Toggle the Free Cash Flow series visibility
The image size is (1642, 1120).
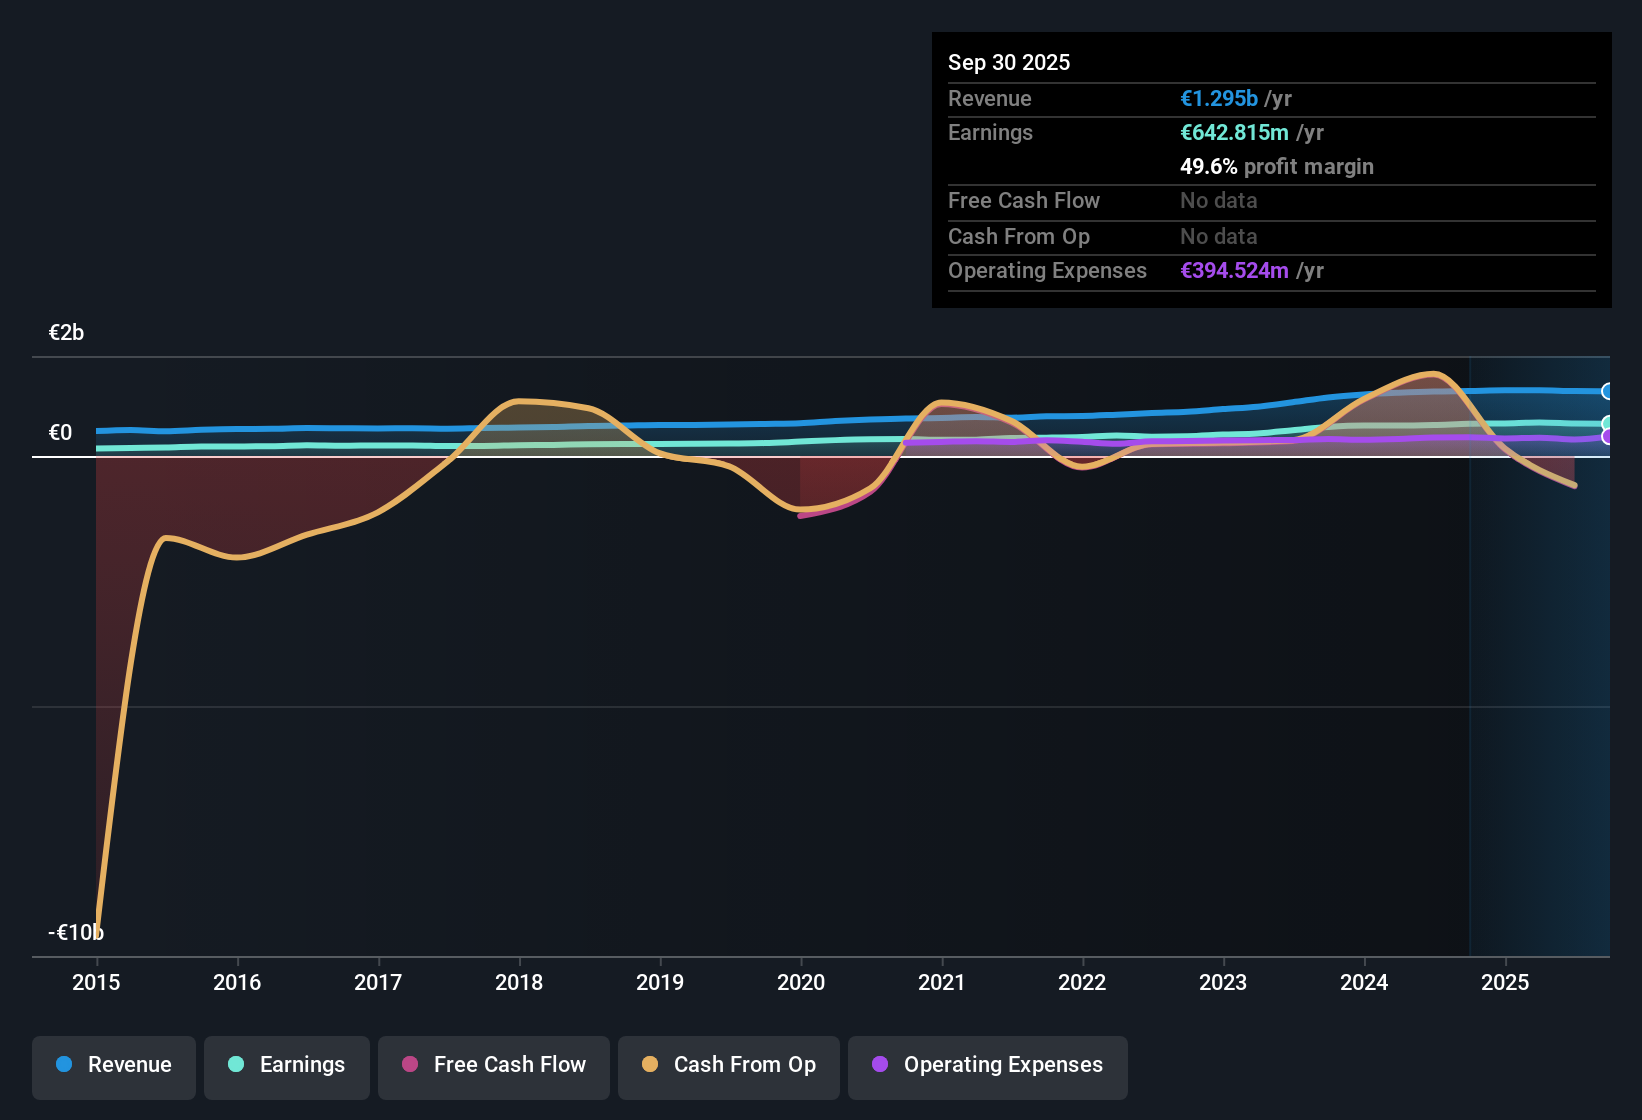point(493,1066)
